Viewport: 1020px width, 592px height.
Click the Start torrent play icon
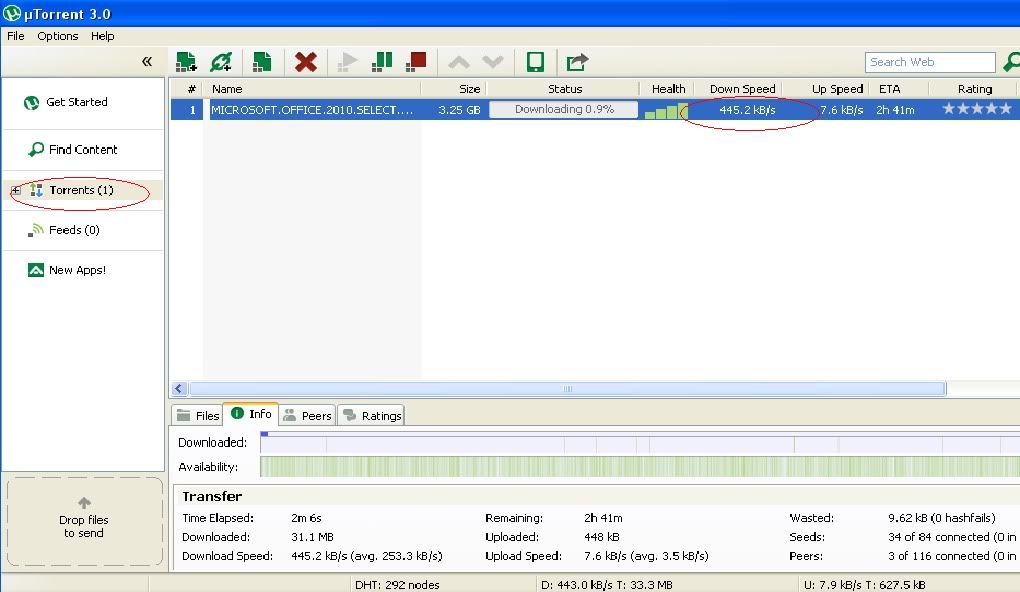(x=348, y=62)
